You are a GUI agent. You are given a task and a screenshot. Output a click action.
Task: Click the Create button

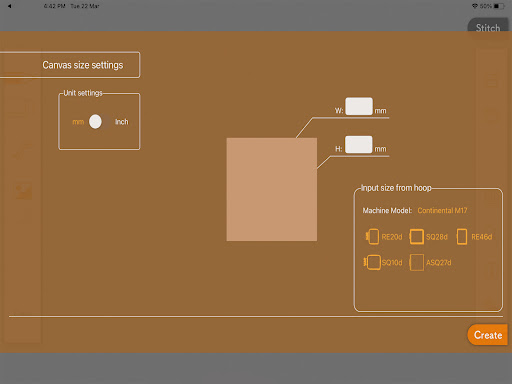click(x=487, y=335)
